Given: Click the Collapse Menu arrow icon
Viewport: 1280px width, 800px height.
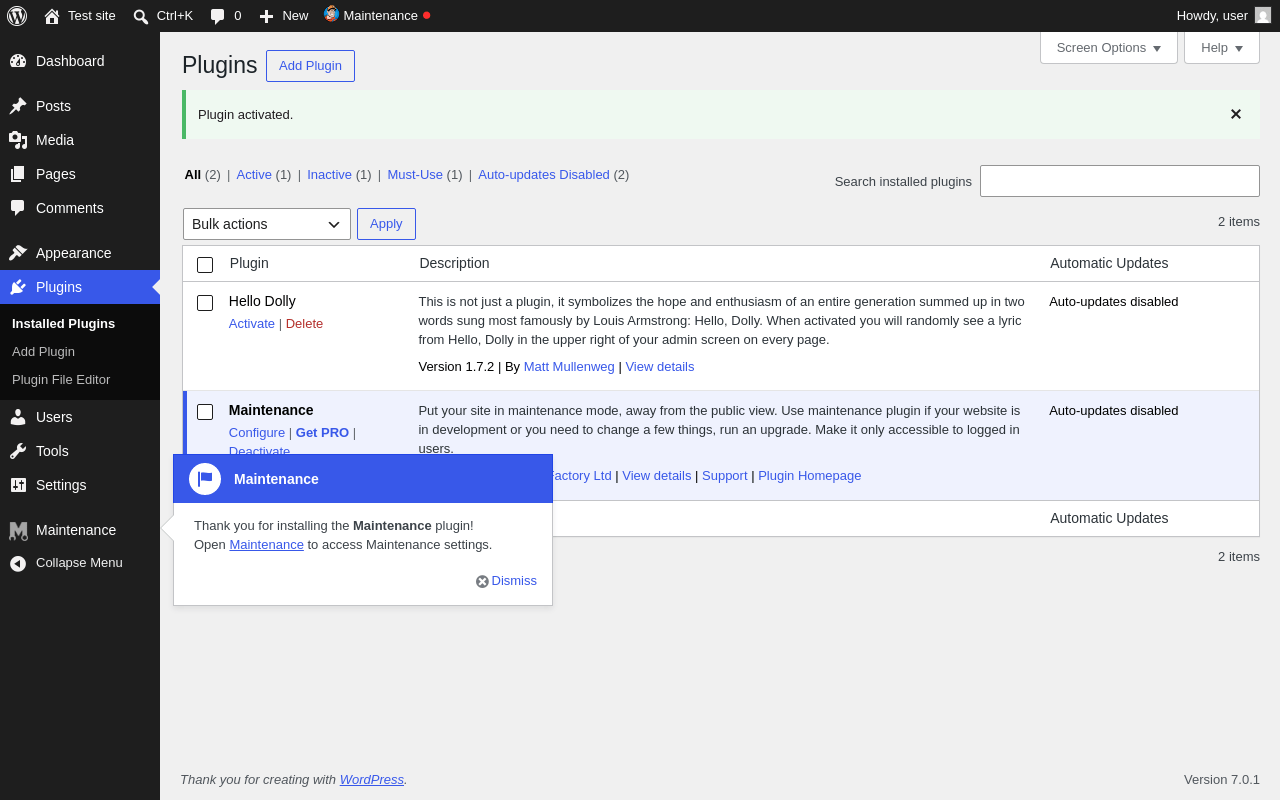Looking at the screenshot, I should tap(18, 563).
